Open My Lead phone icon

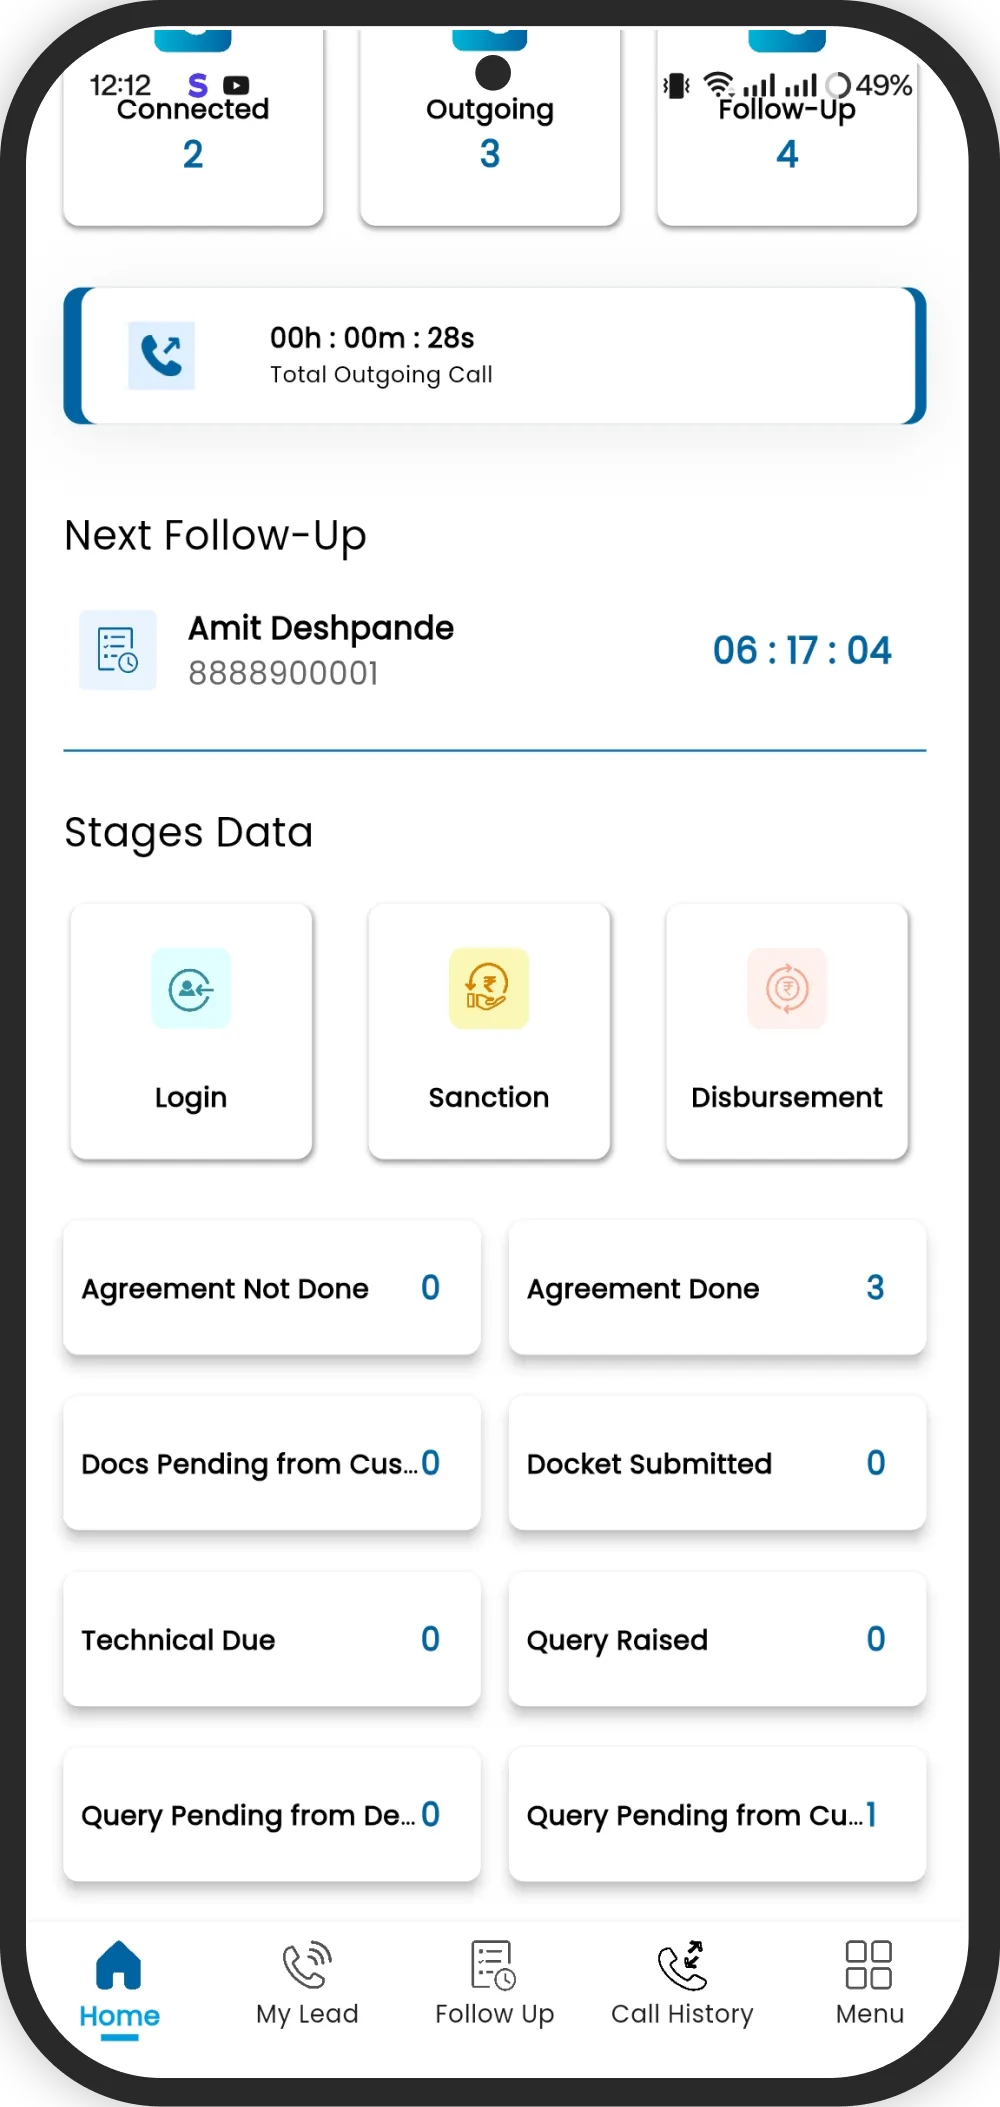[x=306, y=1966]
